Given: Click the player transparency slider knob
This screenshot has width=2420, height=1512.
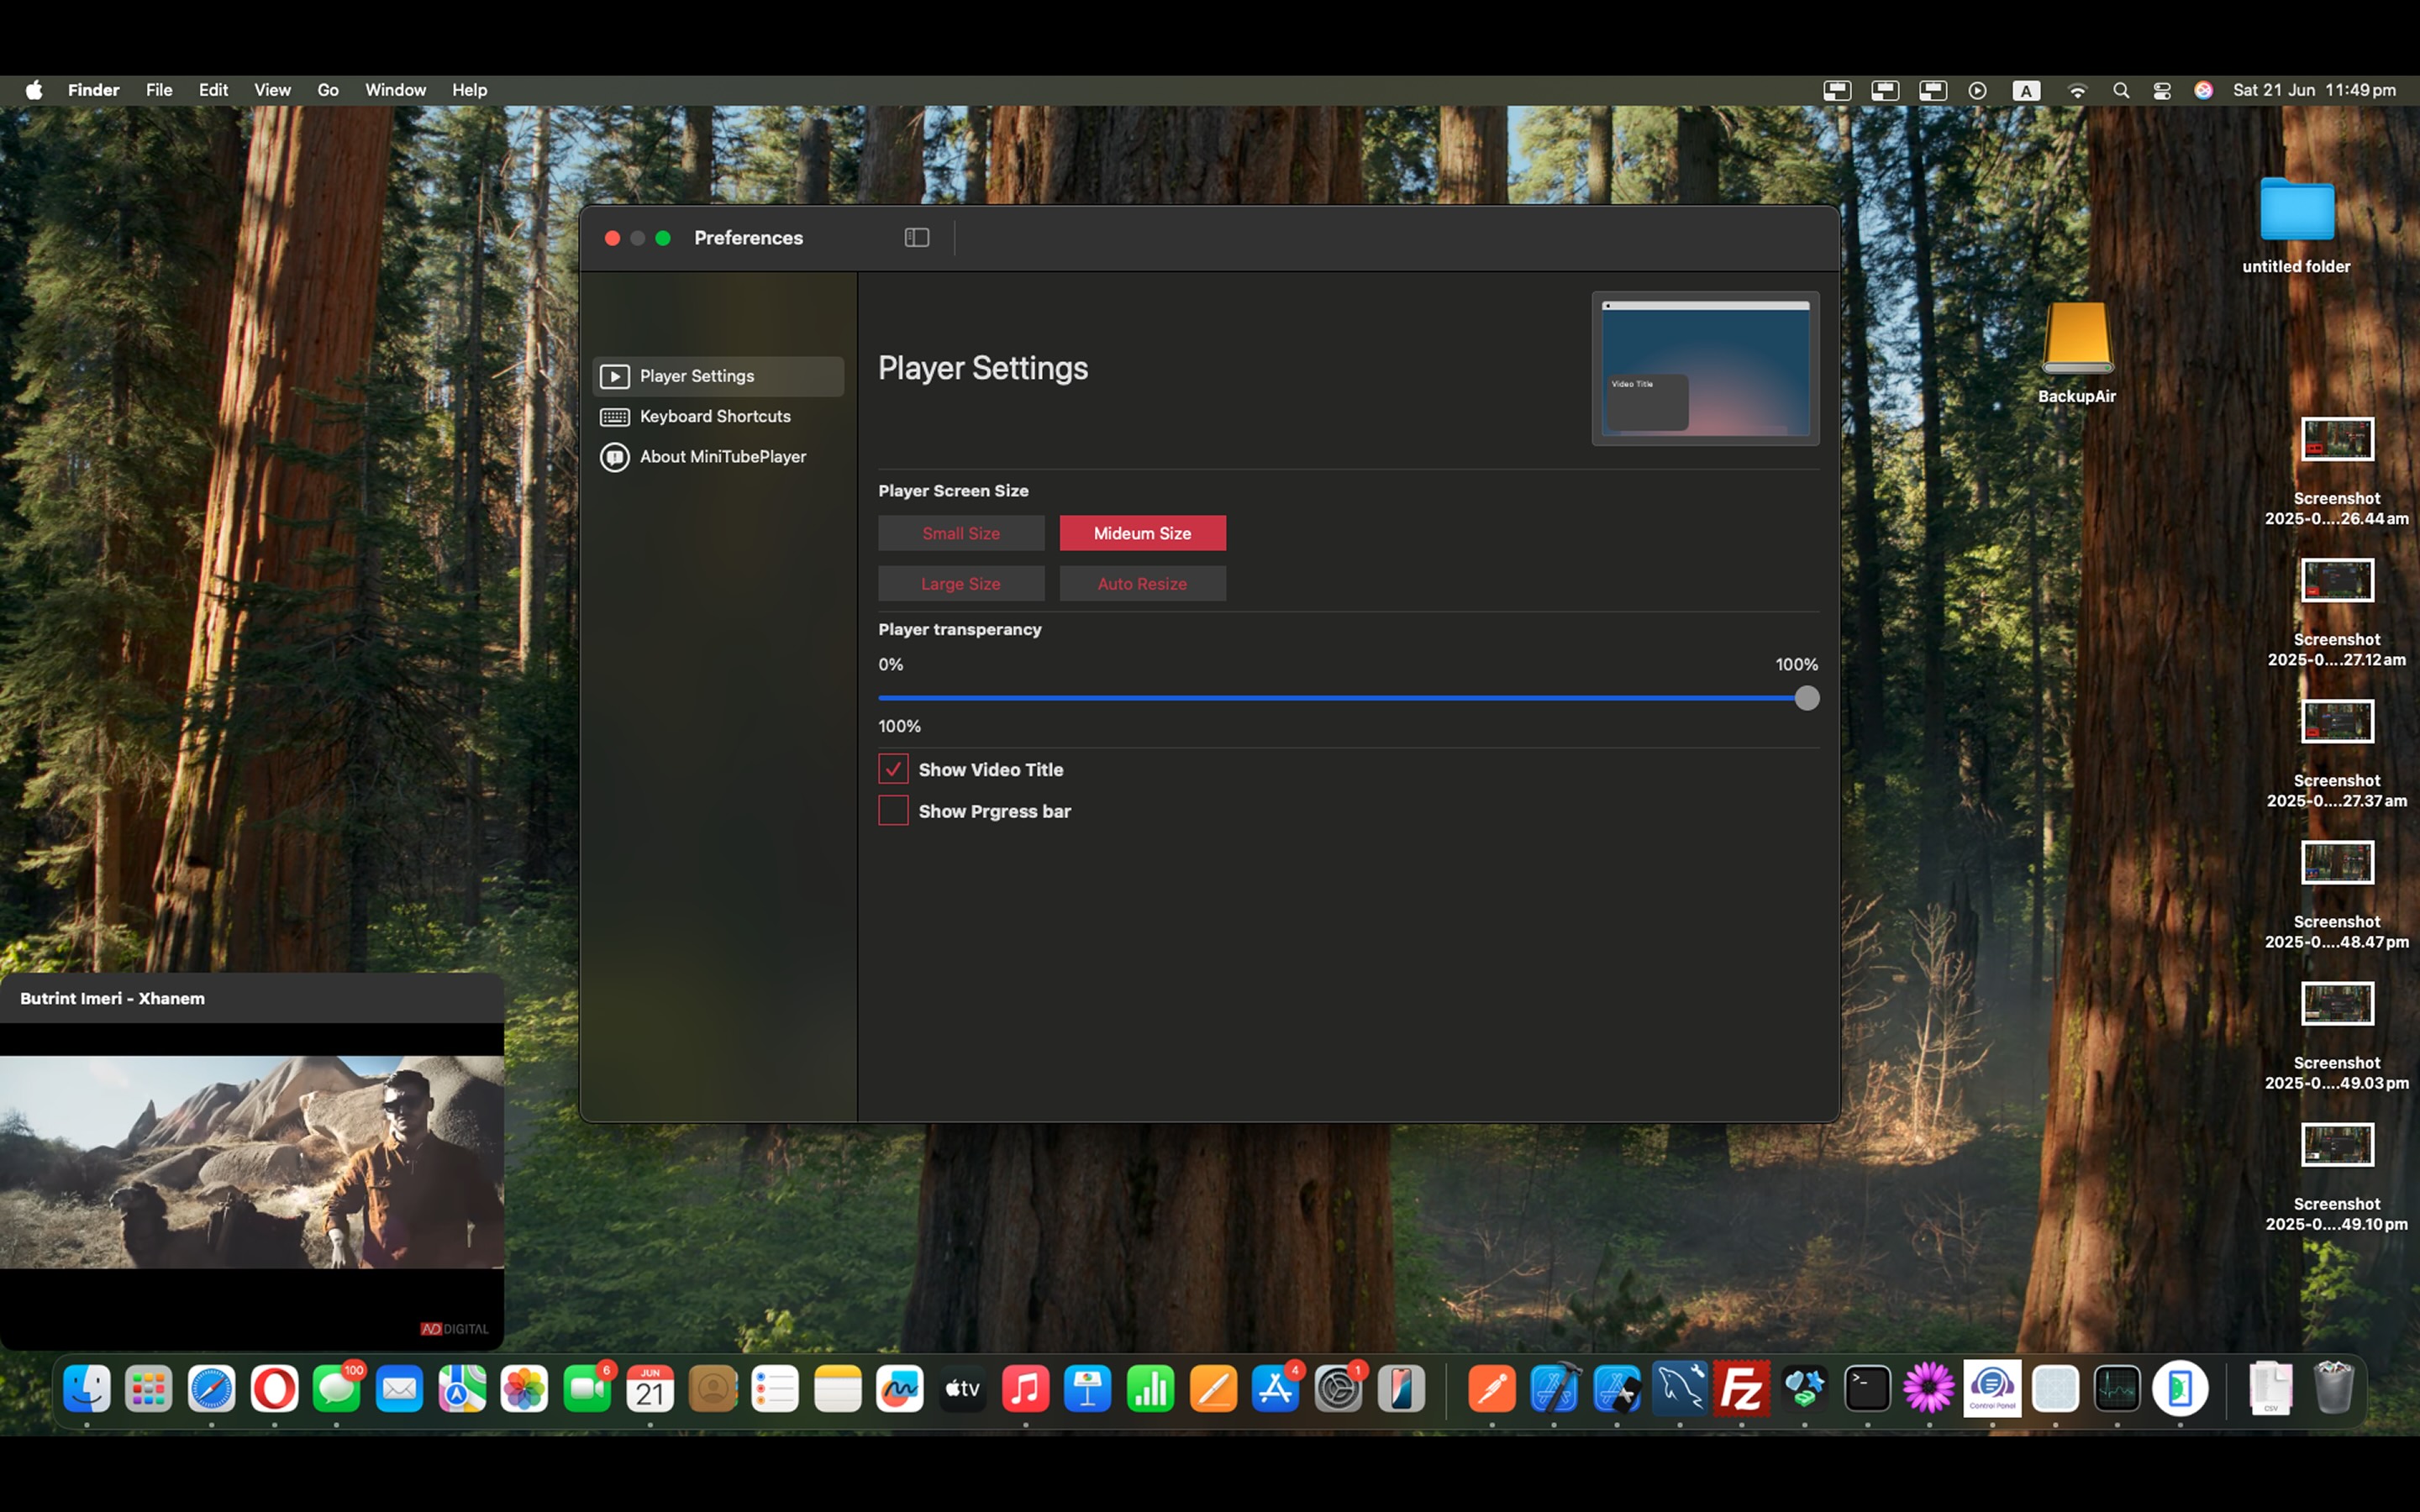Looking at the screenshot, I should click(x=1806, y=698).
